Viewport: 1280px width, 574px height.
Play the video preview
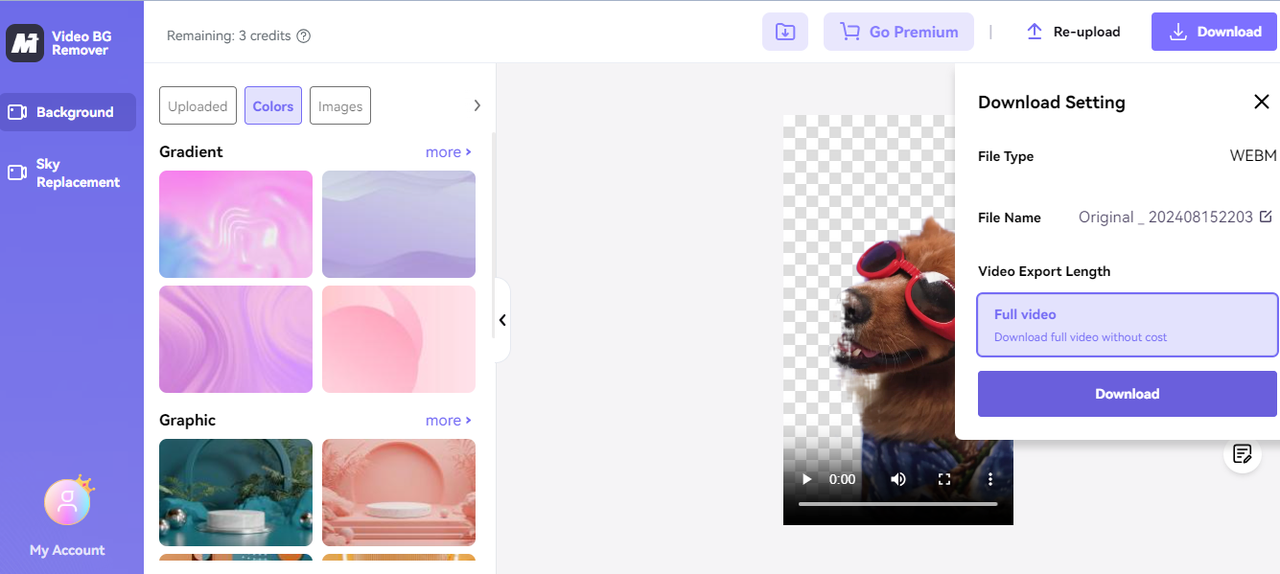click(x=807, y=479)
